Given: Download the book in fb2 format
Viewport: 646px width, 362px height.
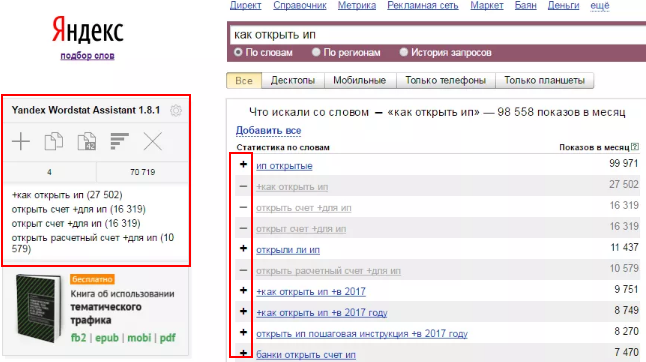Looking at the screenshot, I should [x=78, y=338].
